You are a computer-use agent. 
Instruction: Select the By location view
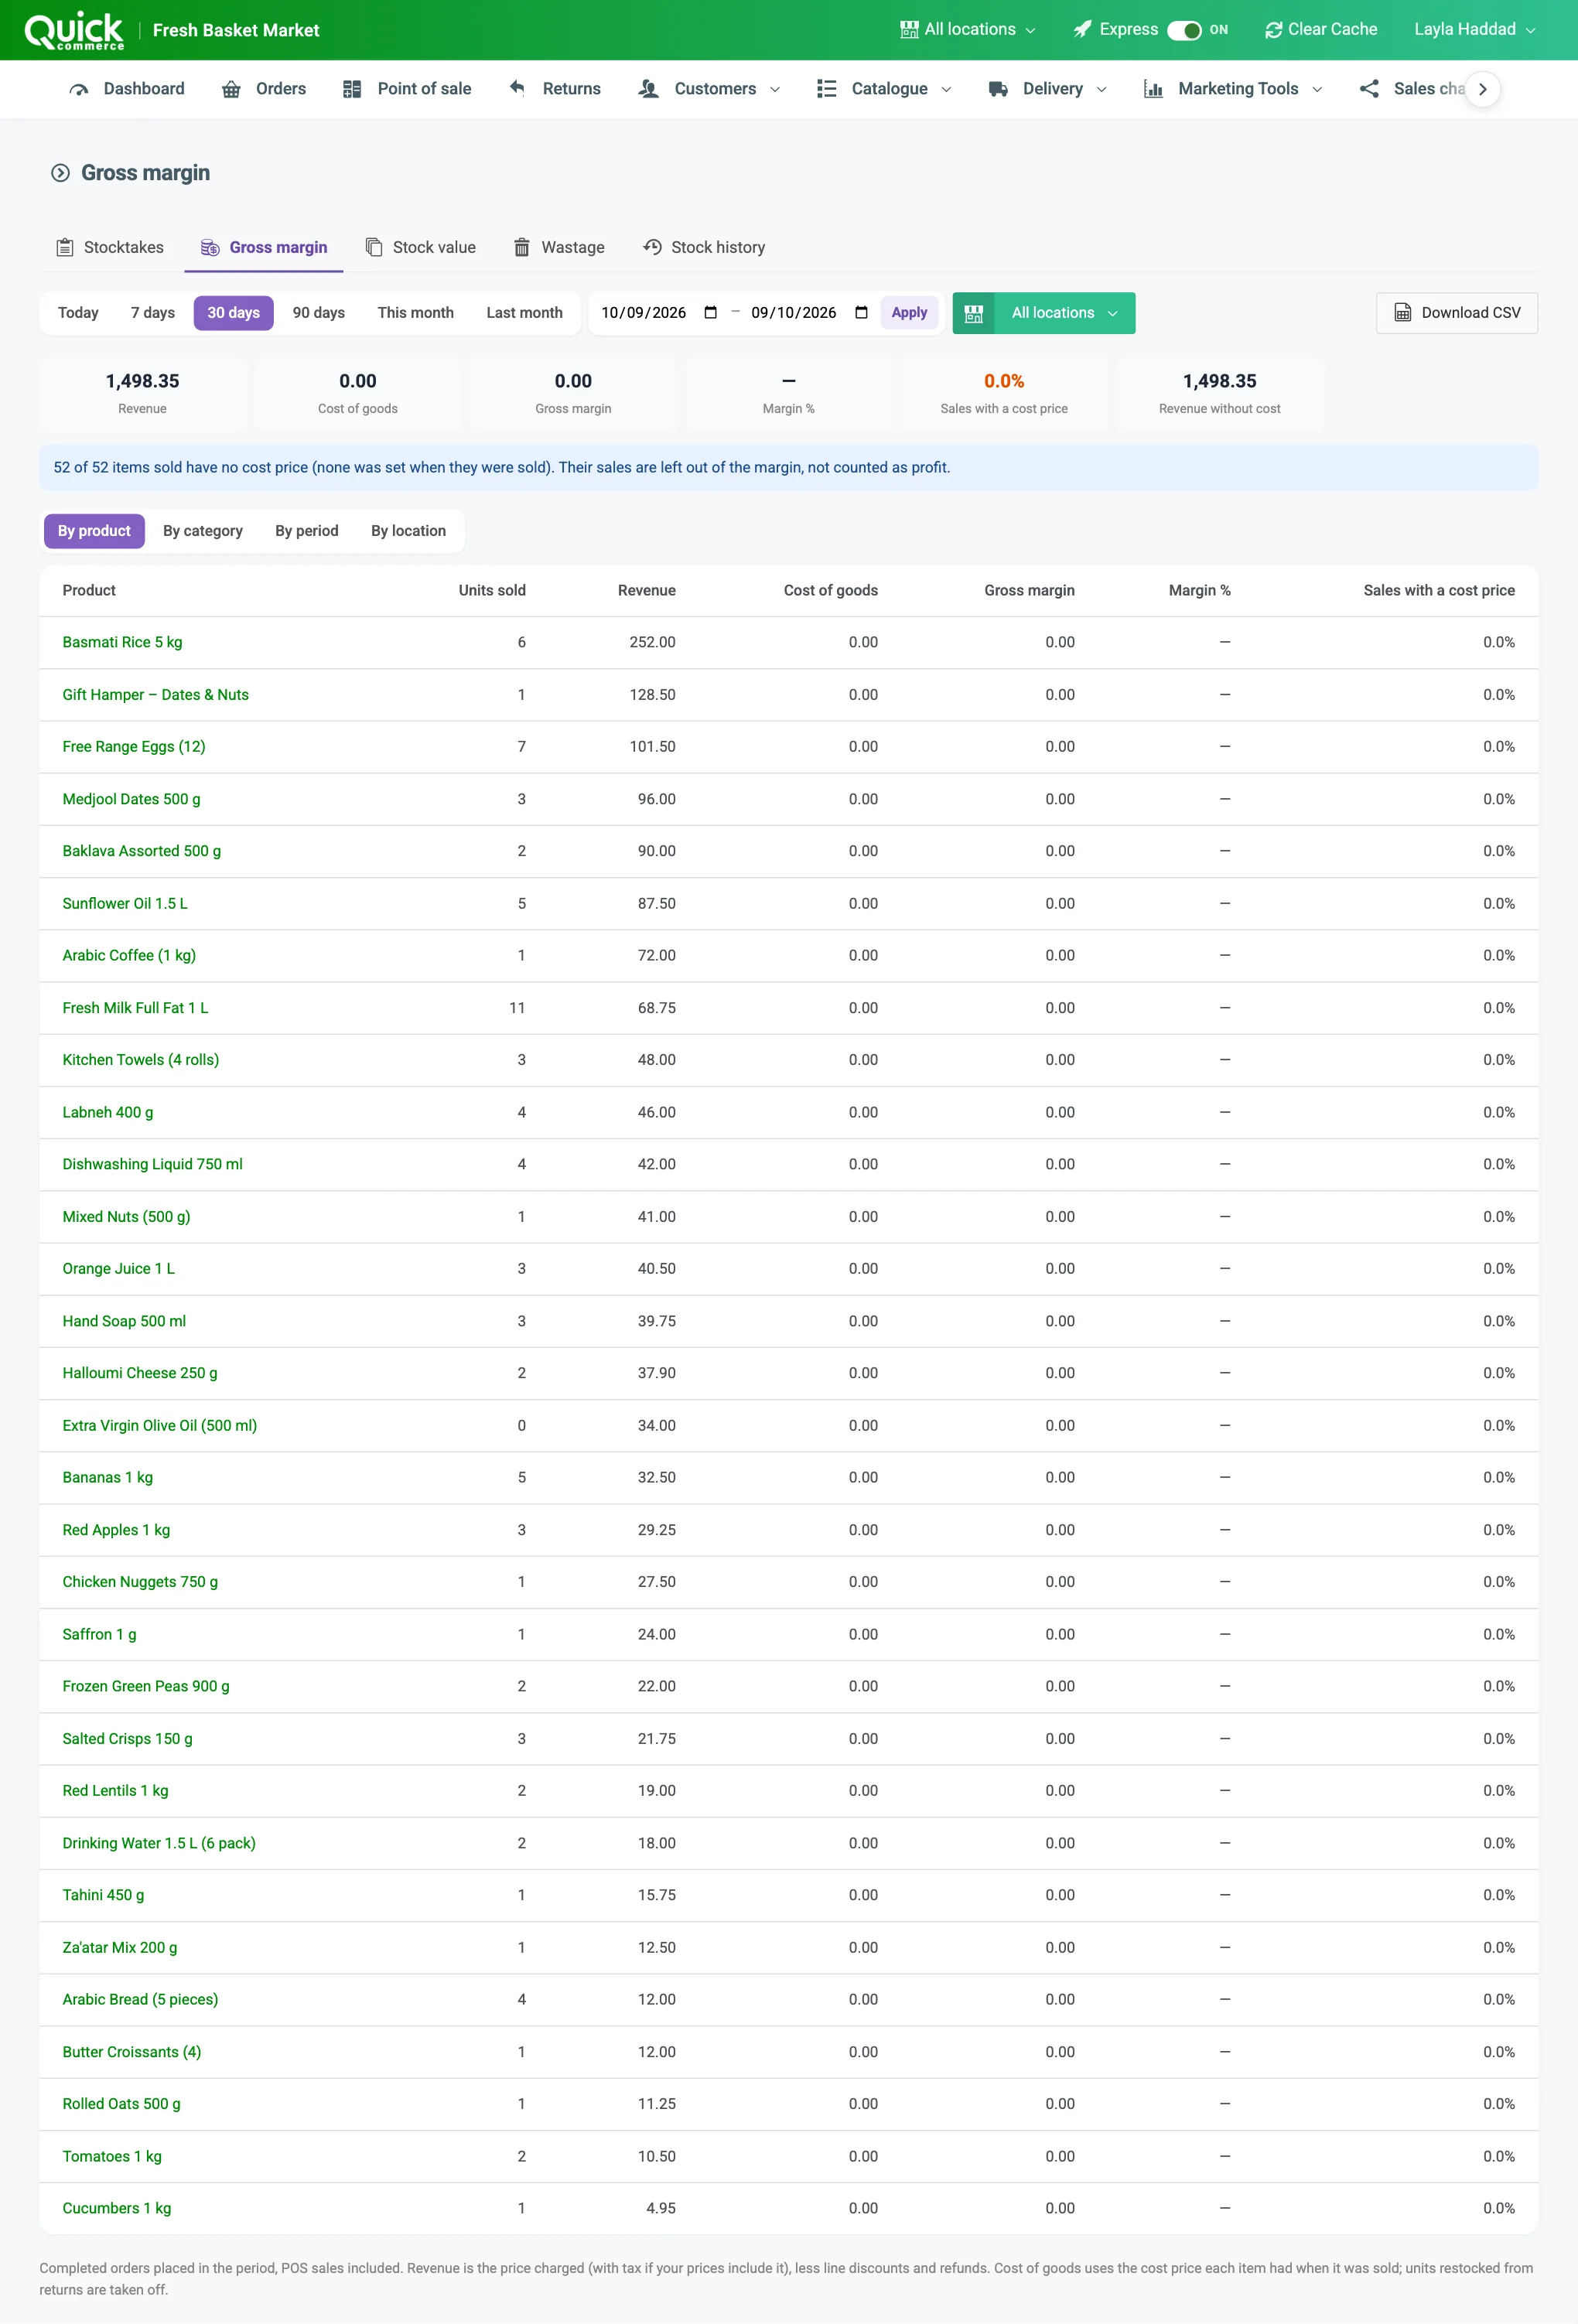409,531
